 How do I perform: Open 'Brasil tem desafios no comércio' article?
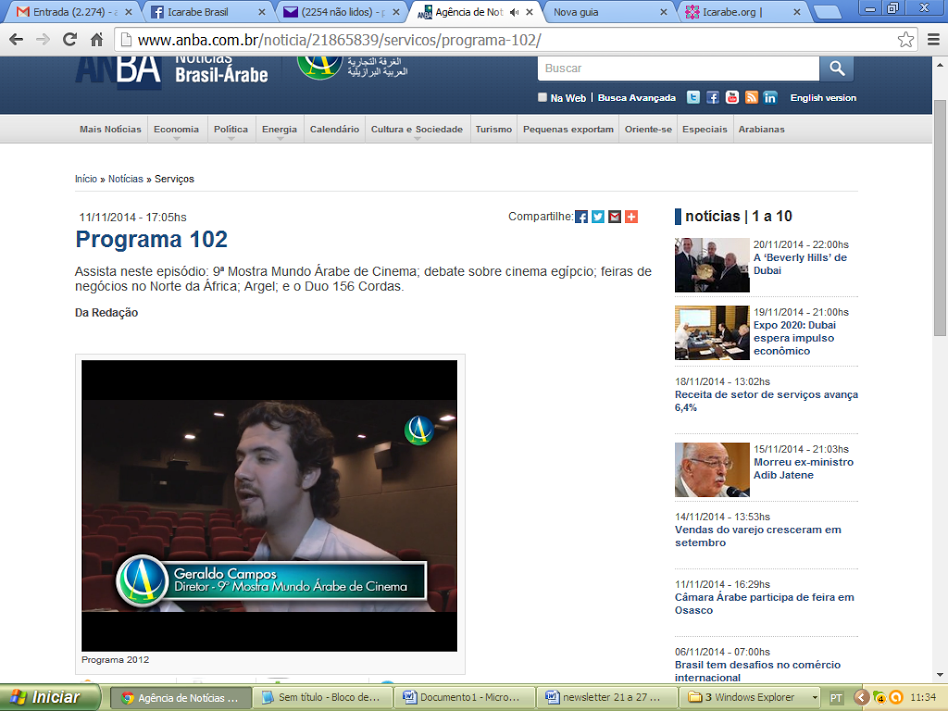tap(758, 670)
